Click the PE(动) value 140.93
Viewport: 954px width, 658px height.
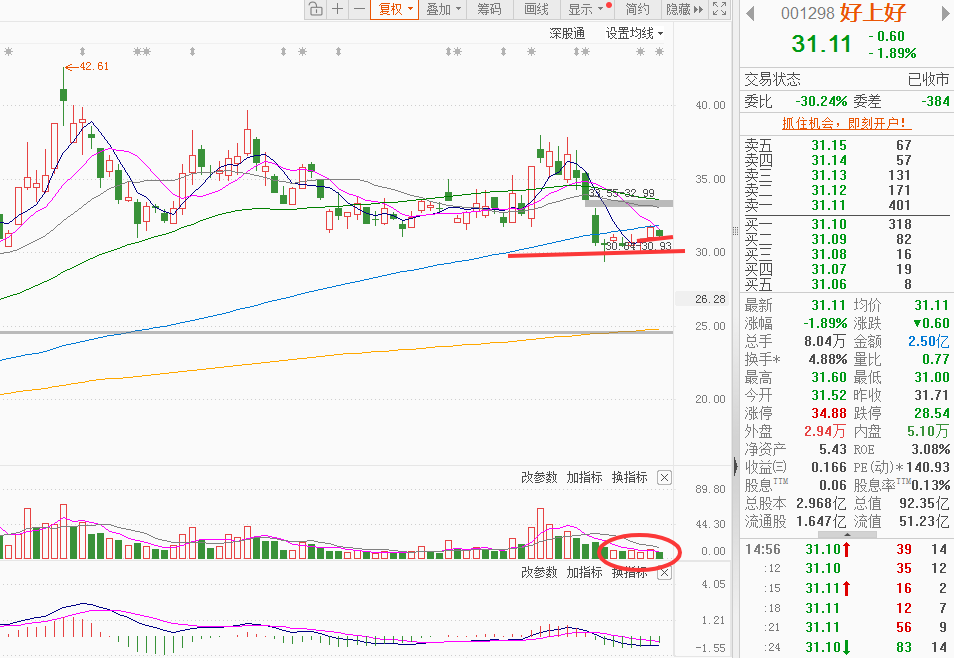point(928,467)
